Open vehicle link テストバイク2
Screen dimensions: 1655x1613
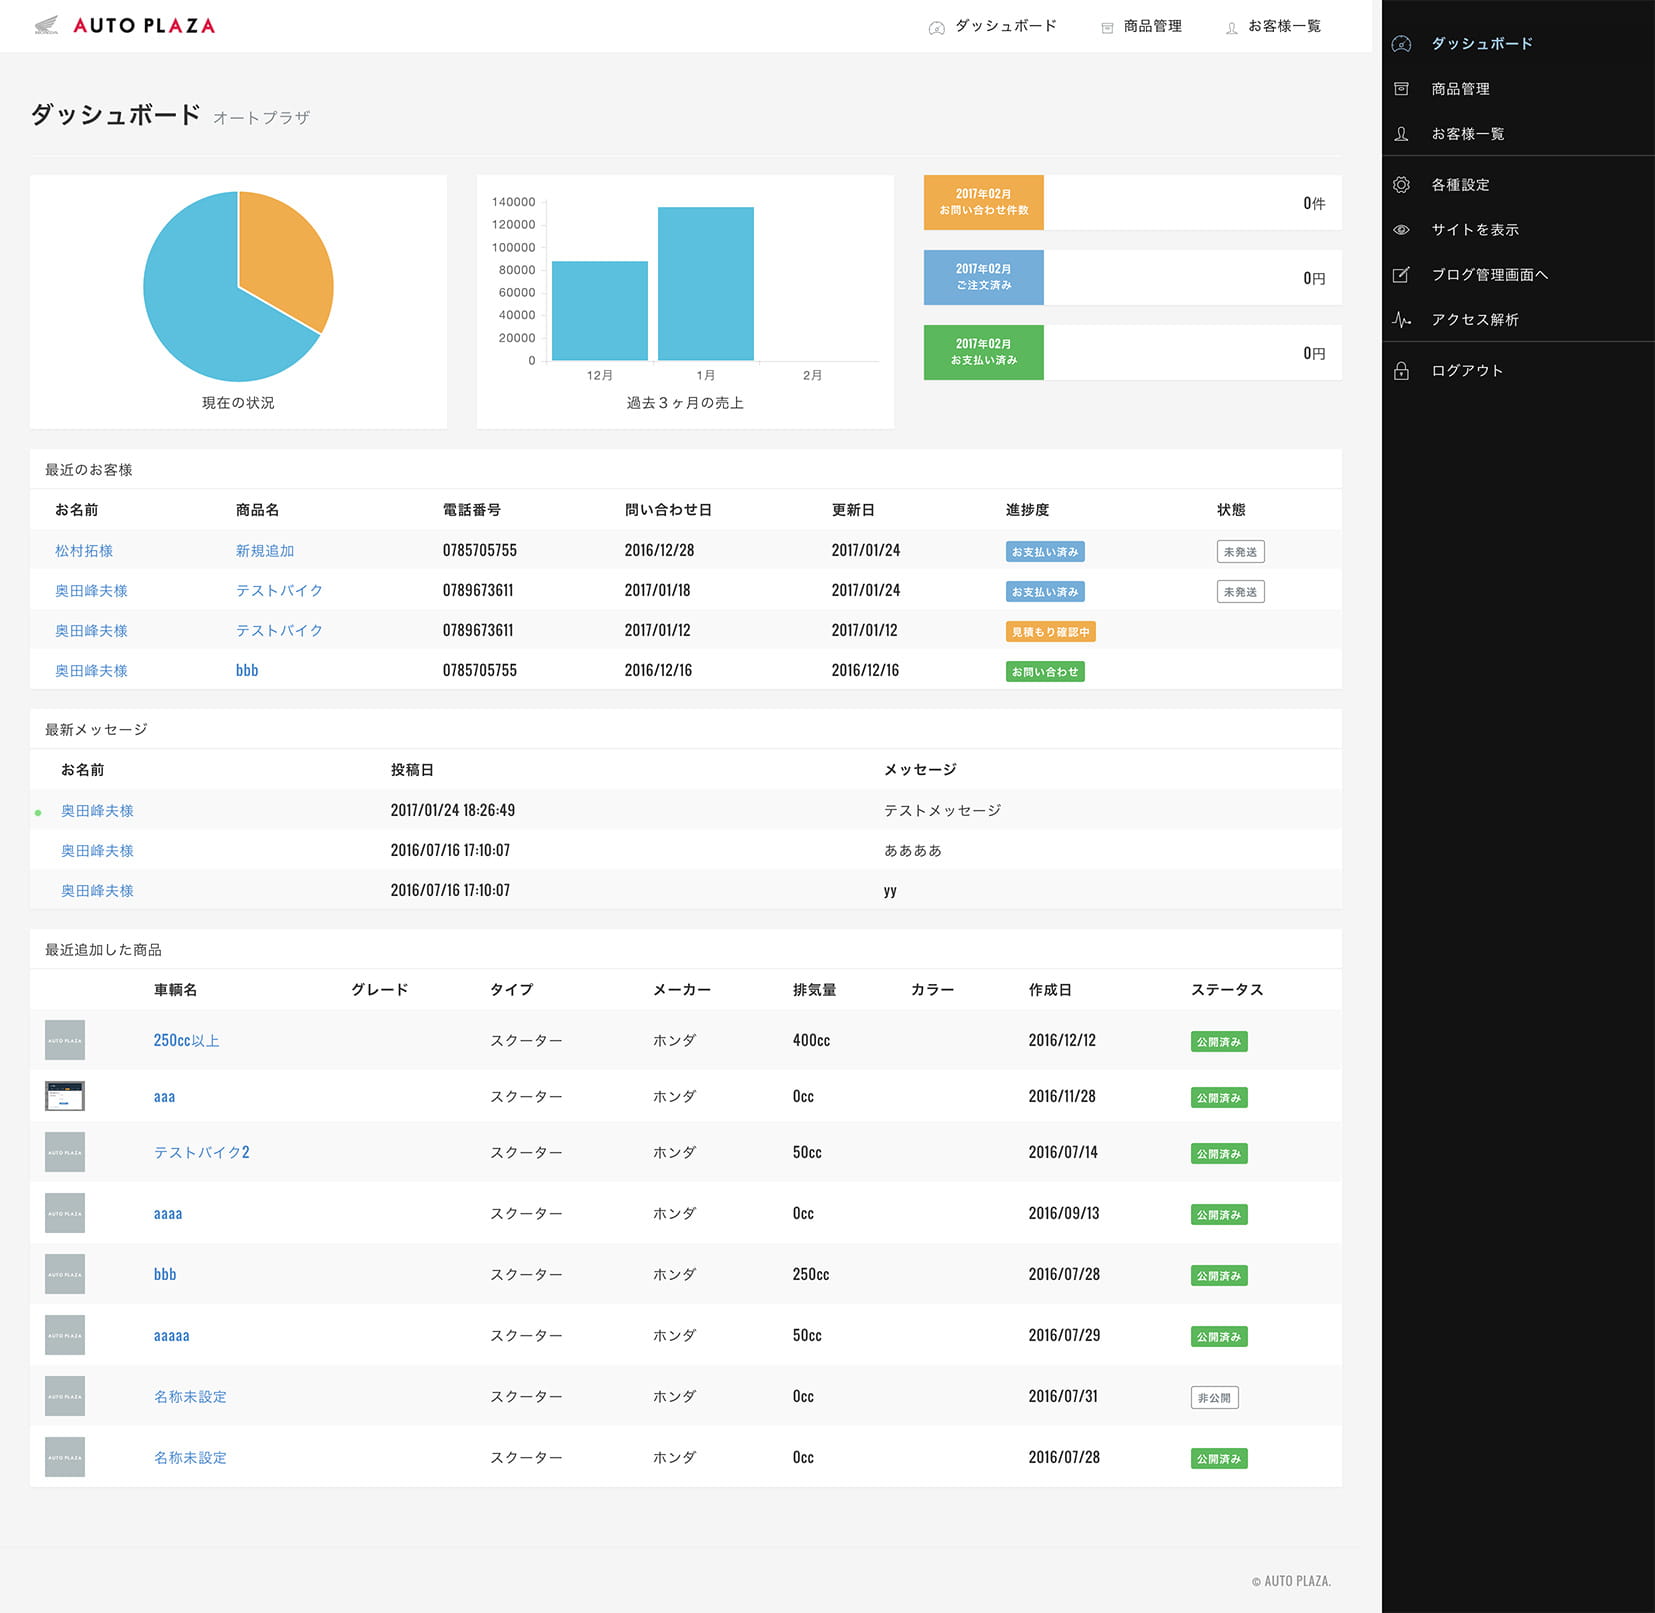(x=202, y=1153)
